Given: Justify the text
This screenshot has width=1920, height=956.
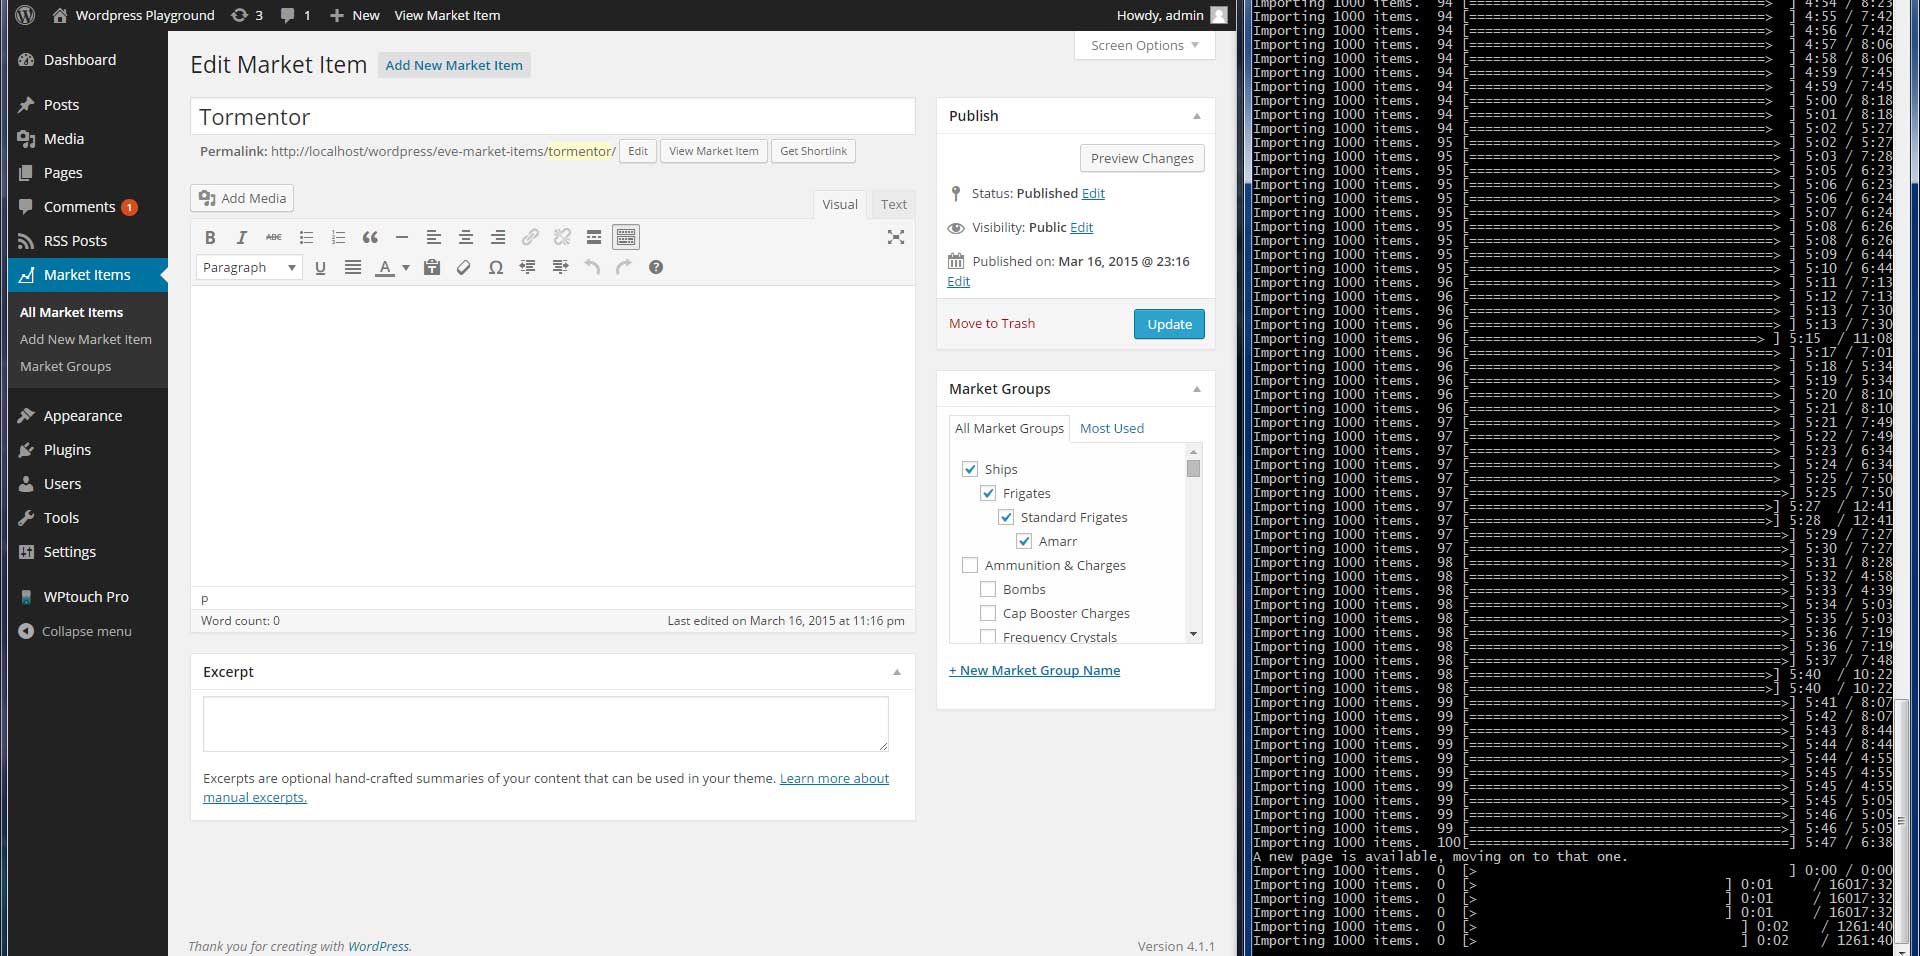Looking at the screenshot, I should click(x=353, y=267).
